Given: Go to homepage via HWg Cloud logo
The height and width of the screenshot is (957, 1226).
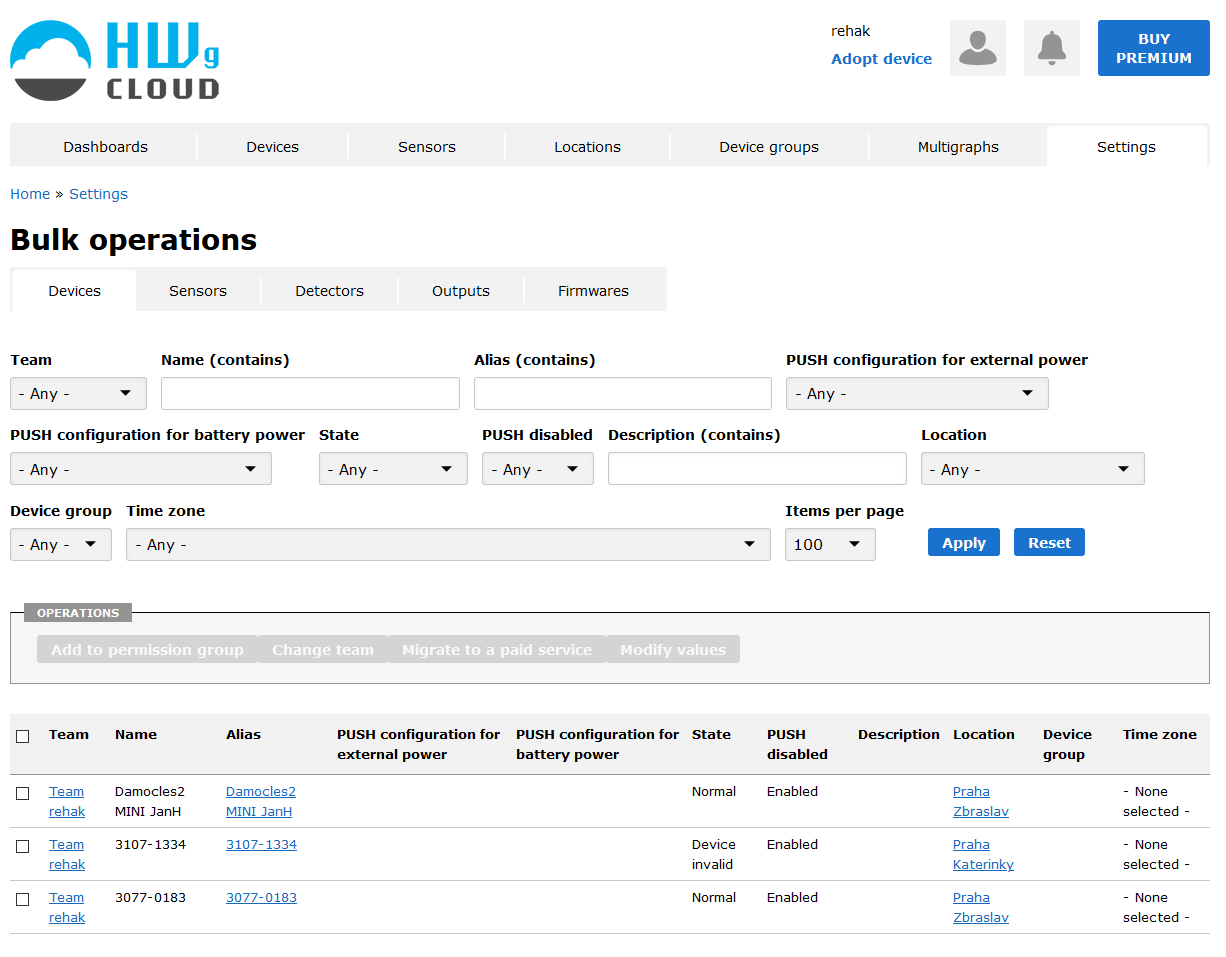Looking at the screenshot, I should click(115, 60).
